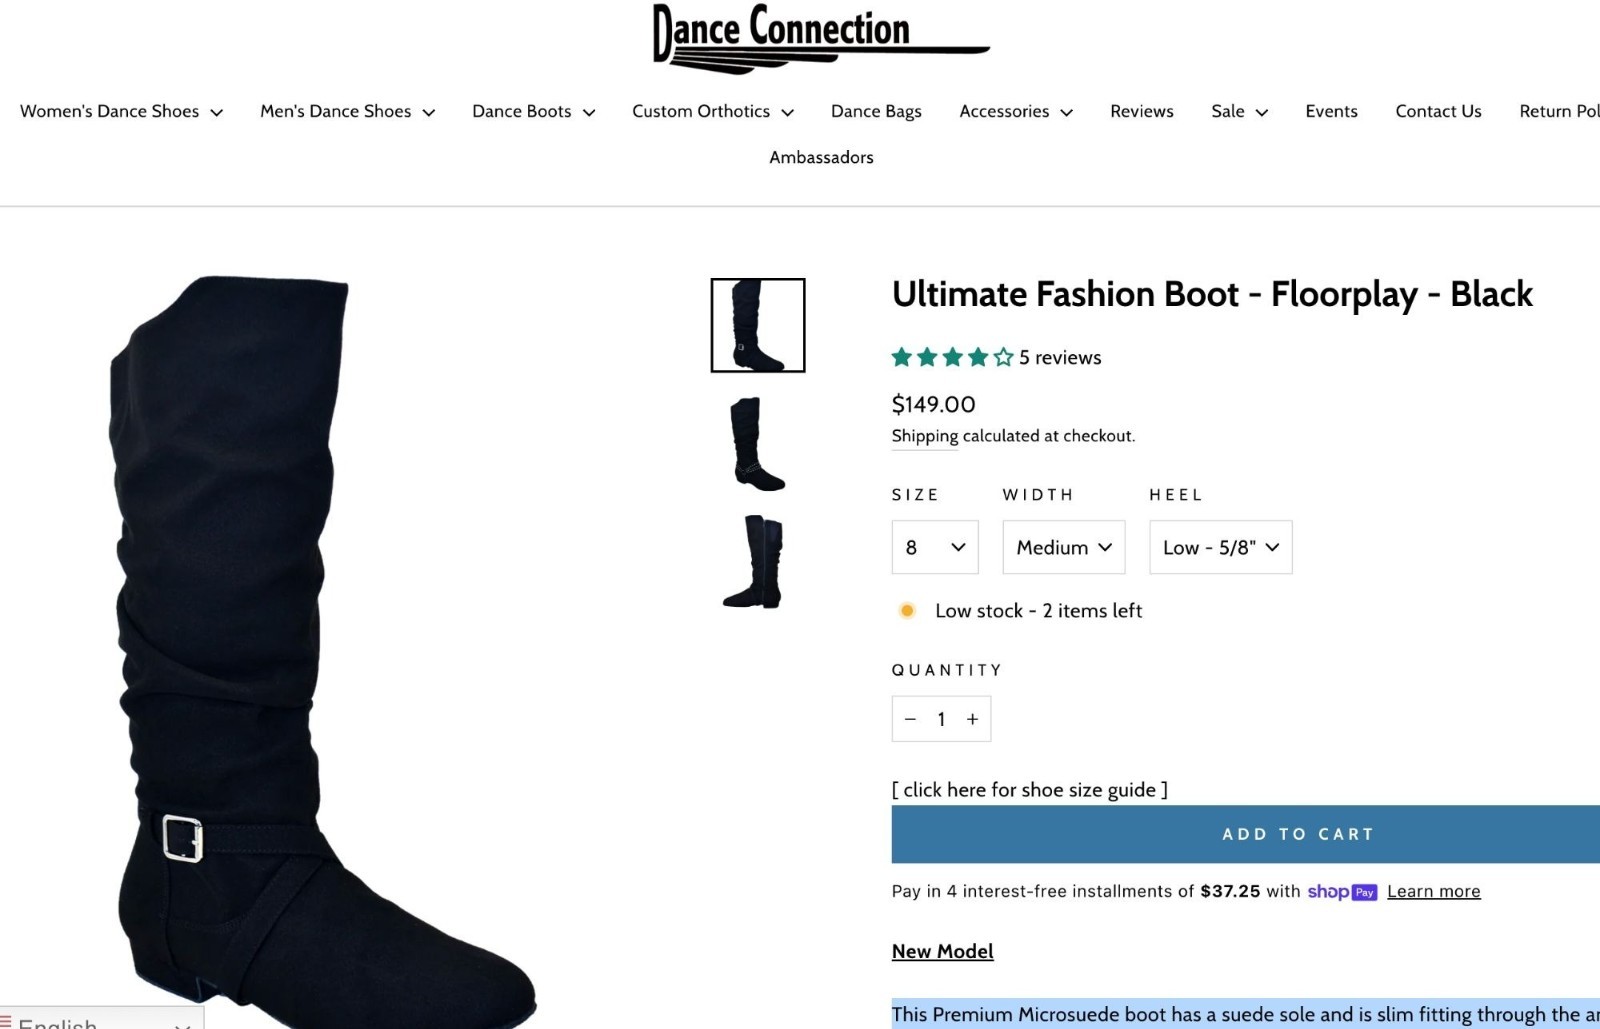Decrease quantity with the minus button
This screenshot has height=1029, width=1600.
[910, 719]
